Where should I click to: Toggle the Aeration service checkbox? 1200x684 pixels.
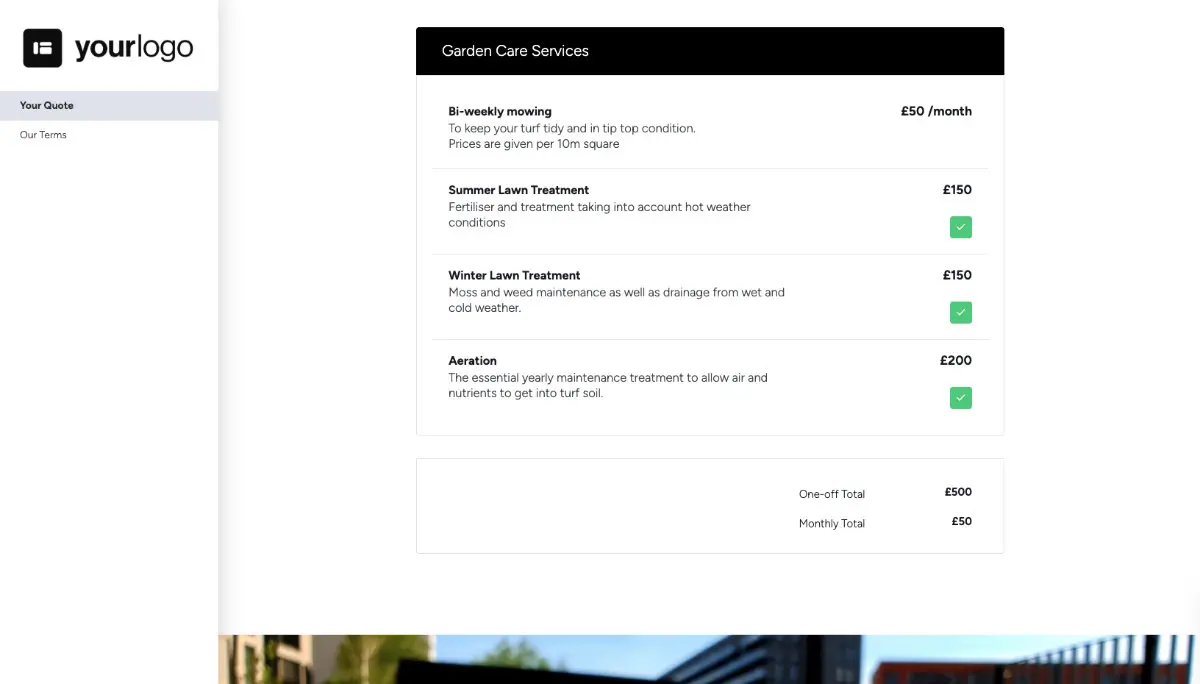(960, 397)
